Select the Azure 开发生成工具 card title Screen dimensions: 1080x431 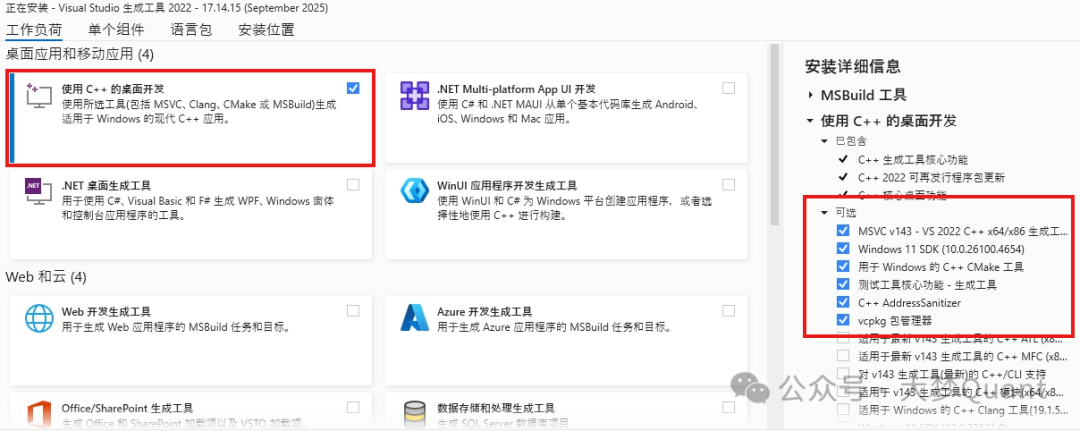click(485, 312)
